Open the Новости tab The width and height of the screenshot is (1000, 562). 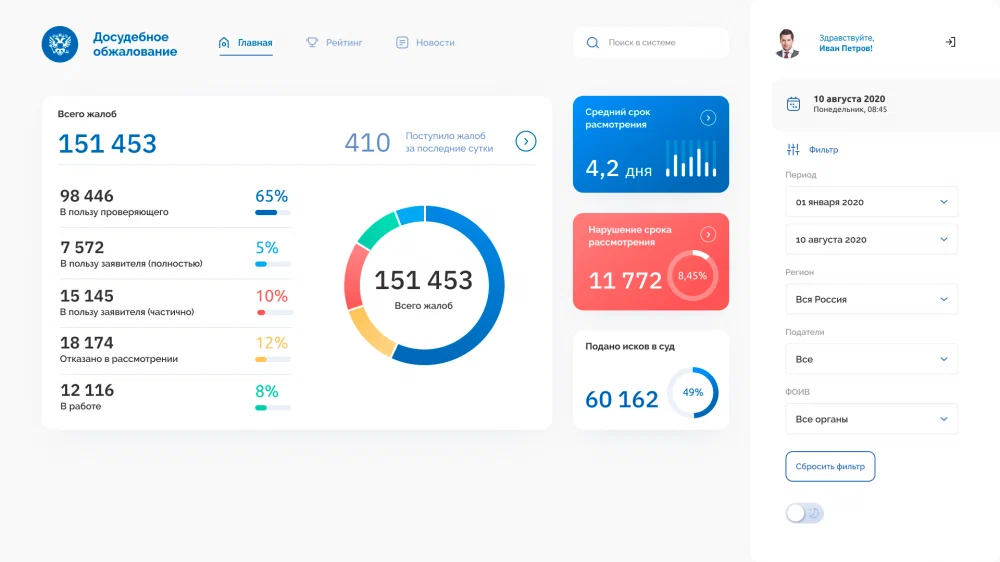pos(425,43)
